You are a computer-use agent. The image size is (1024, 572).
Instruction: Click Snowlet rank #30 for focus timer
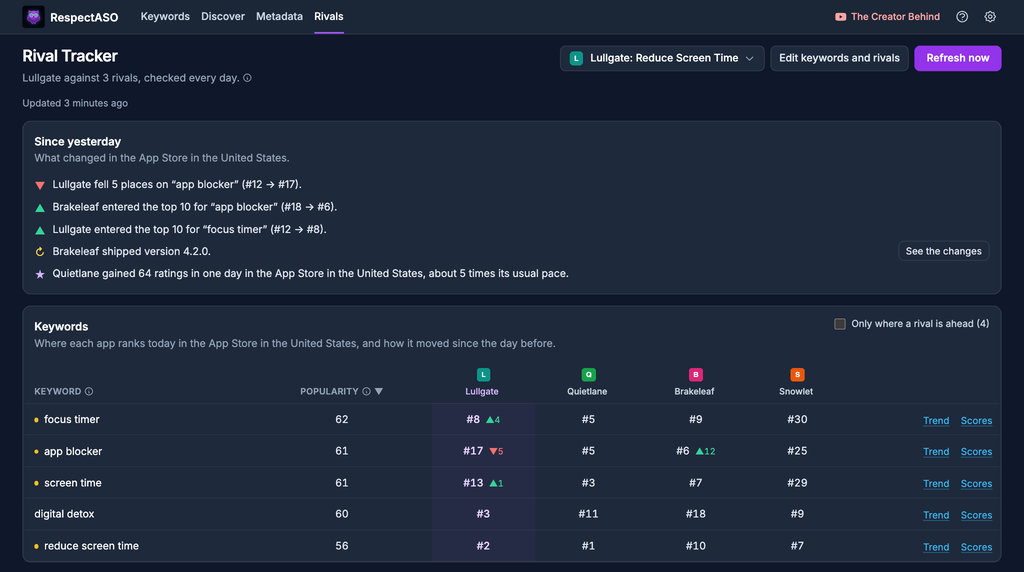(797, 419)
